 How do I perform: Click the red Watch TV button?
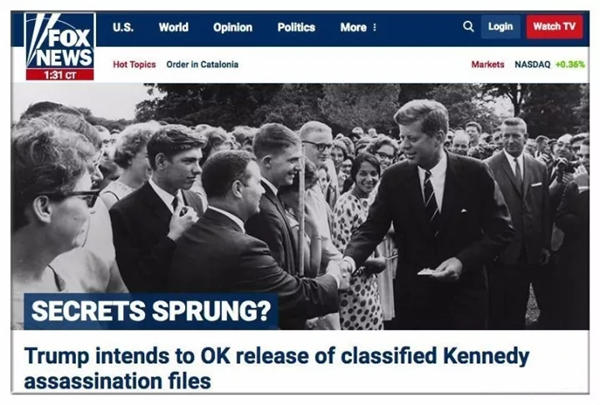tap(554, 27)
